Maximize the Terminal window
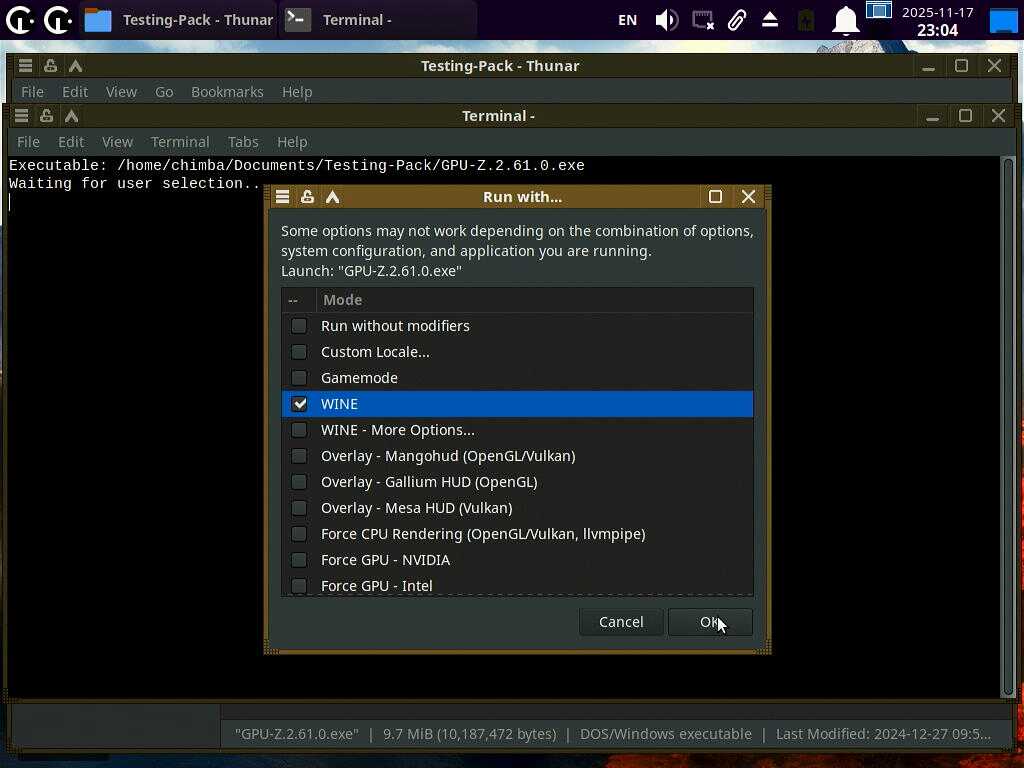This screenshot has width=1024, height=768. coord(965,116)
